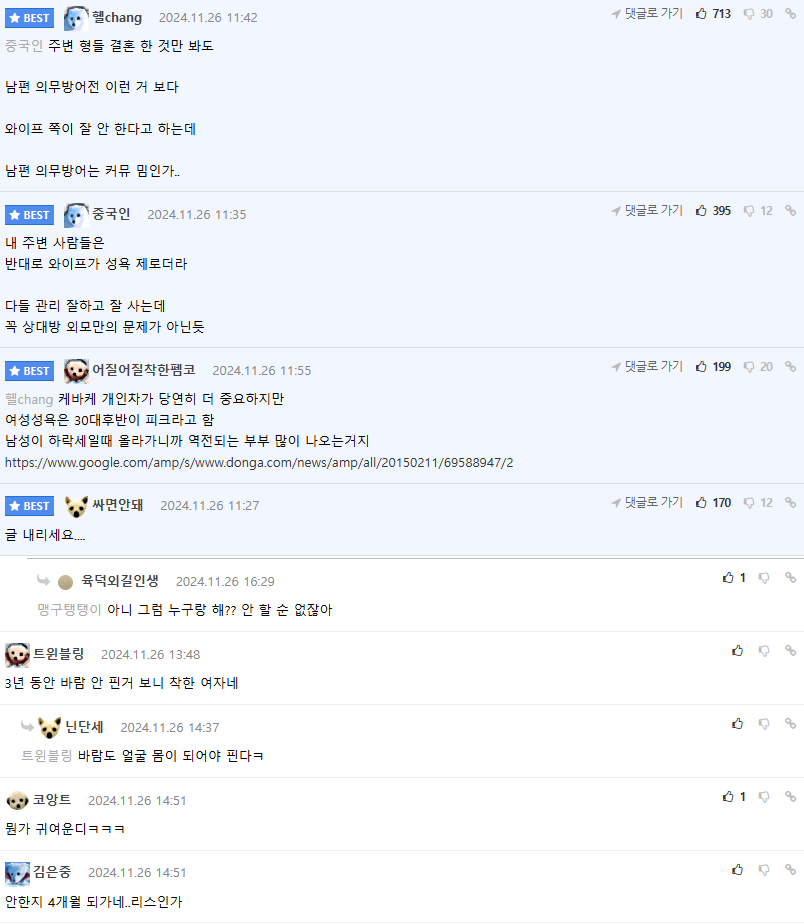Downvote 김은중's comment
This screenshot has height=924, width=804.
pos(763,870)
